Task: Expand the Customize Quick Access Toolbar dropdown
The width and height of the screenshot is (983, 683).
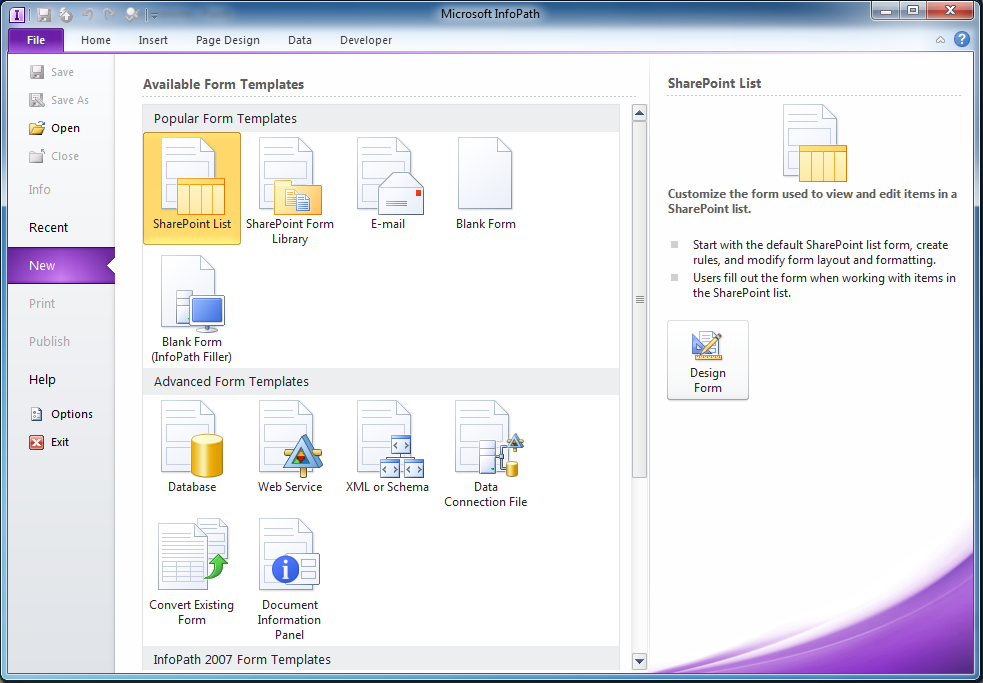Action: pos(153,15)
